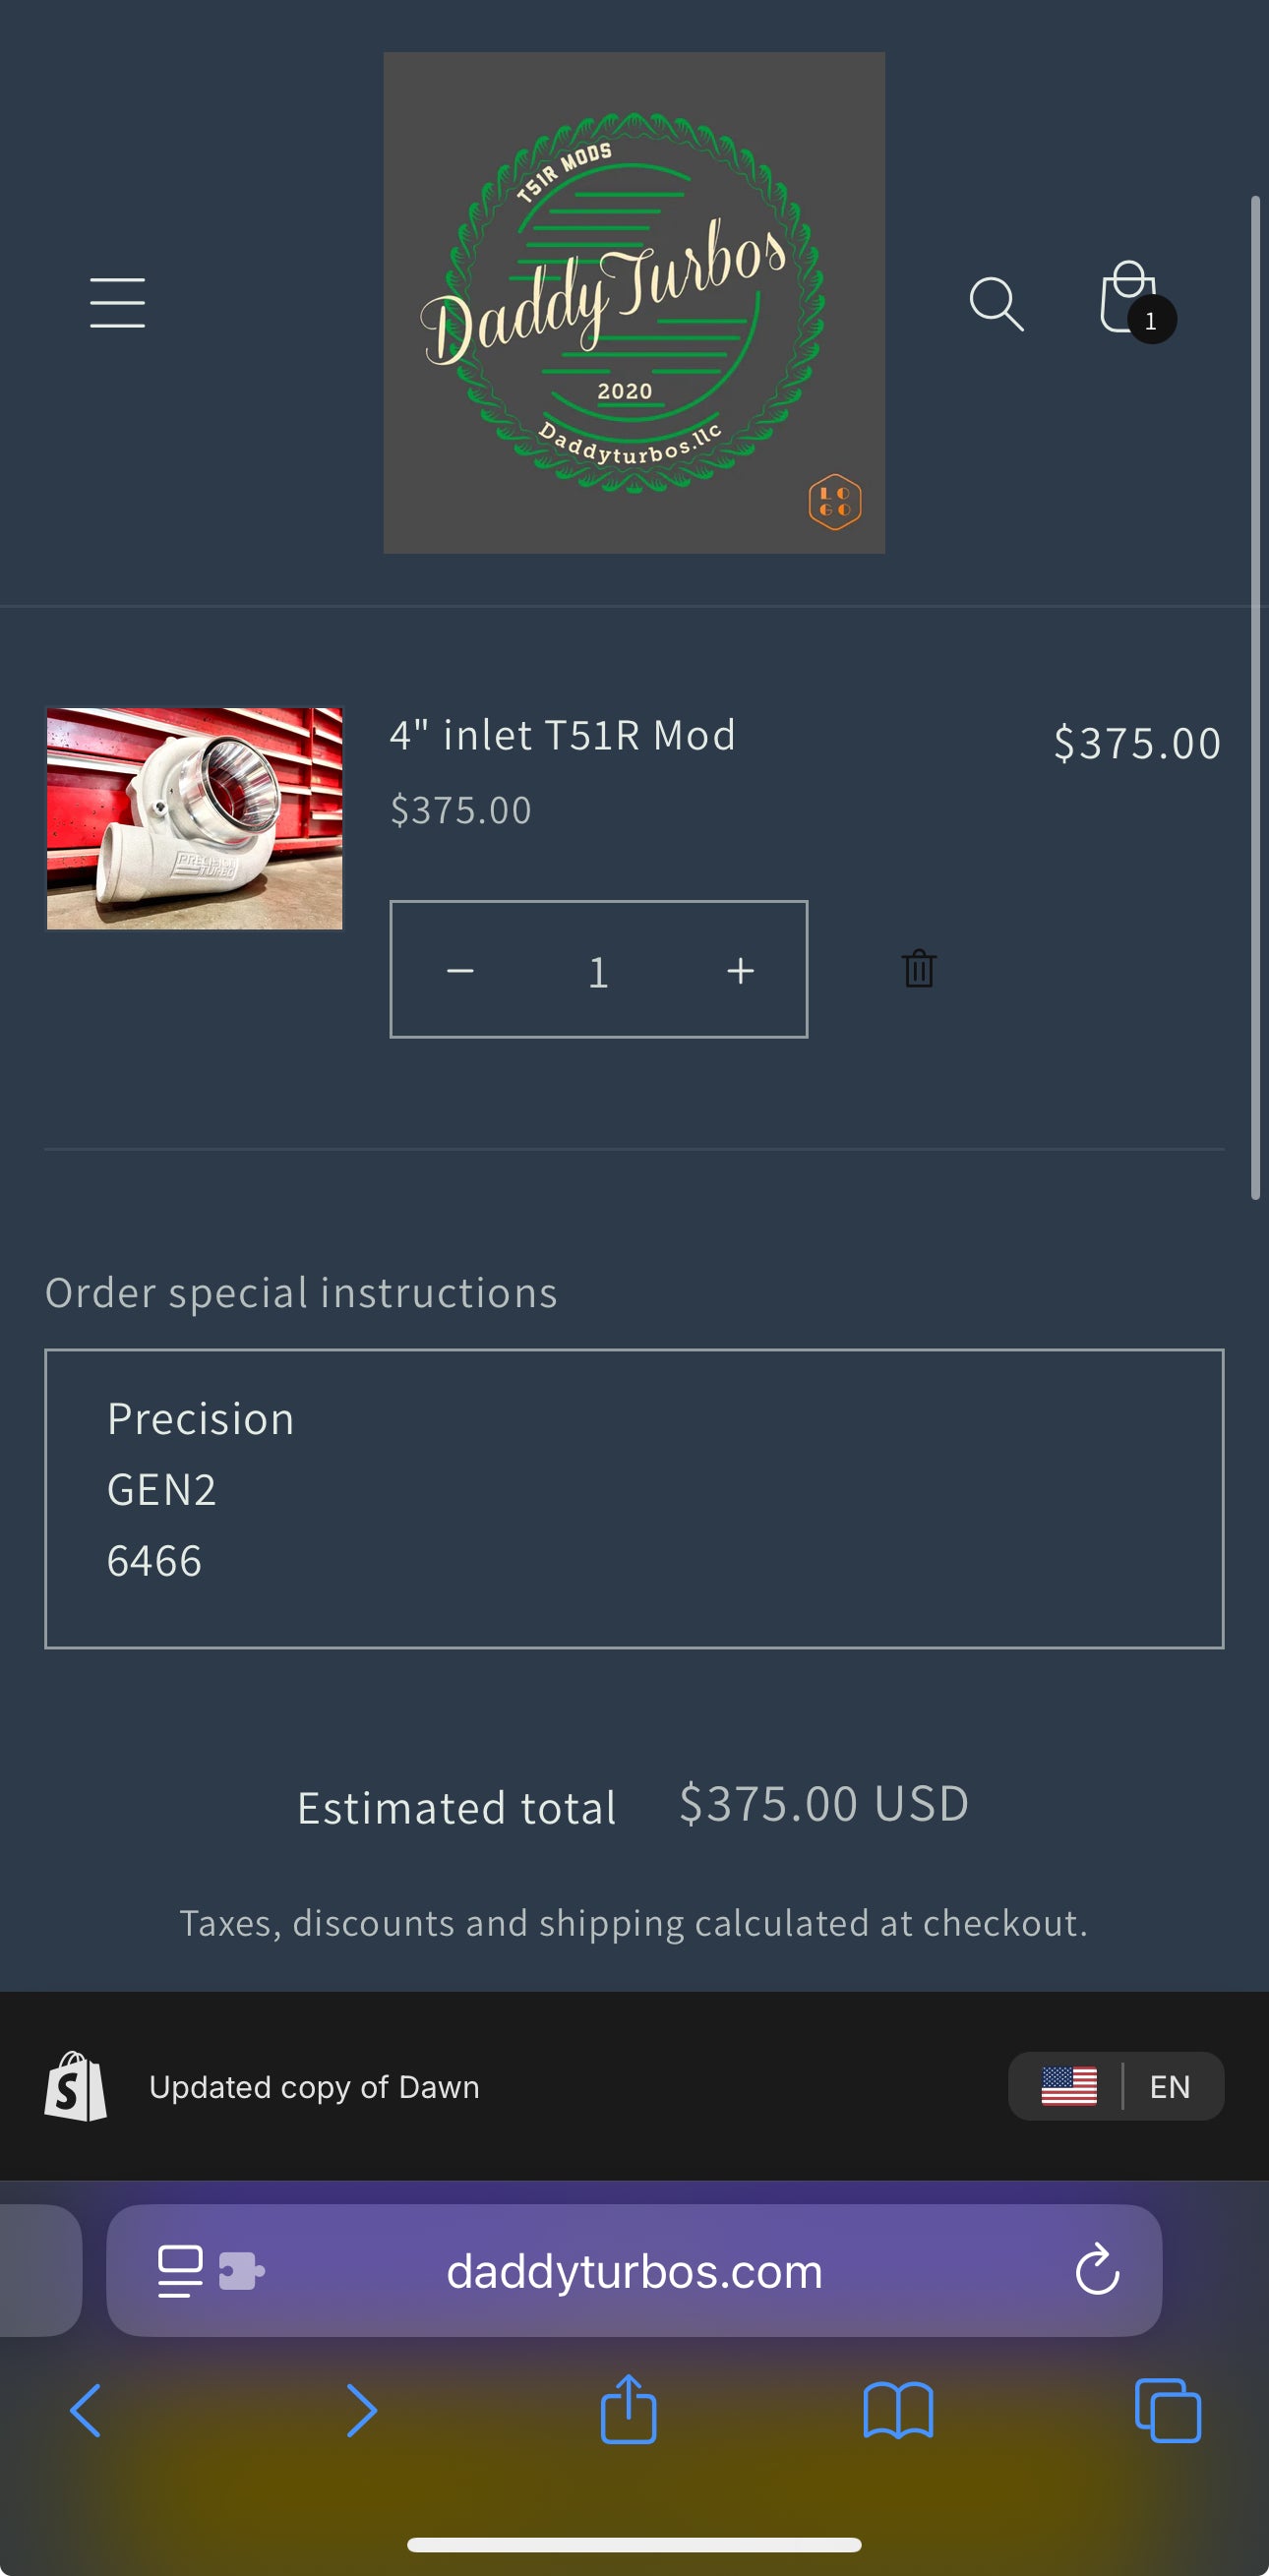Screen dimensions: 1269x2576
Task: Tap the search magnifier icon
Action: [x=996, y=303]
